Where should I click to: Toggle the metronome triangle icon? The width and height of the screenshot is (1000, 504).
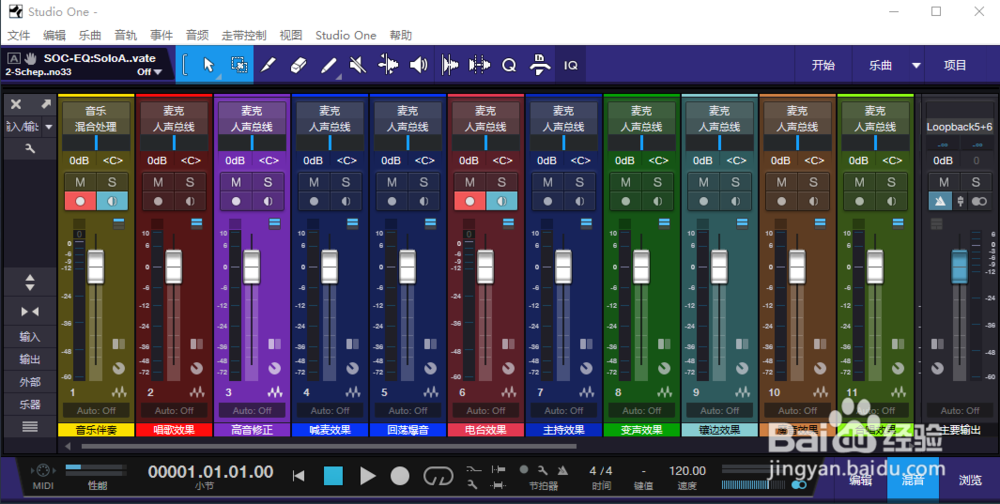coord(562,470)
